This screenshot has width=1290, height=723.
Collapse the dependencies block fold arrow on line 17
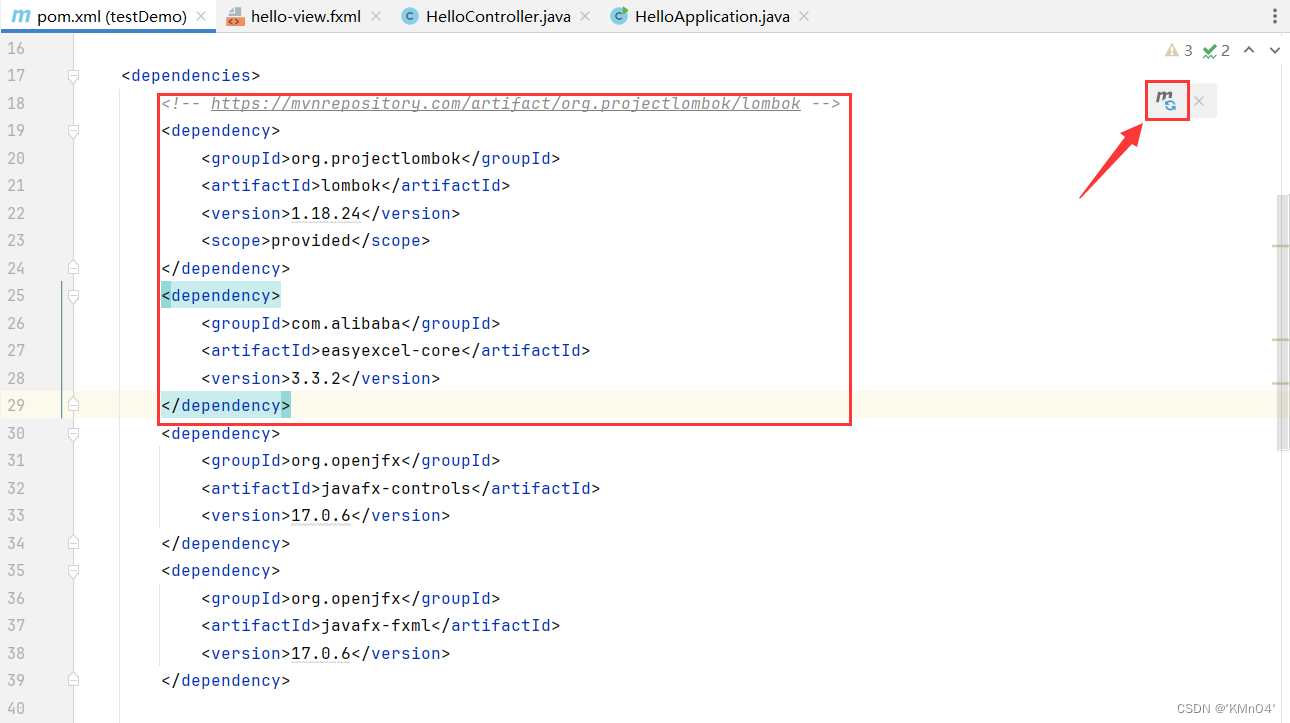(x=71, y=75)
